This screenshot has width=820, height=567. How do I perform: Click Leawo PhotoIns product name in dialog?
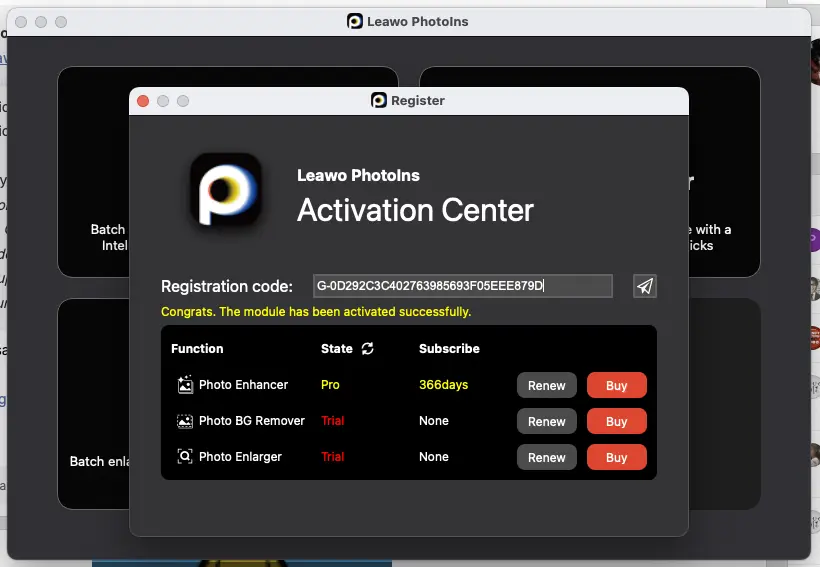tap(358, 175)
